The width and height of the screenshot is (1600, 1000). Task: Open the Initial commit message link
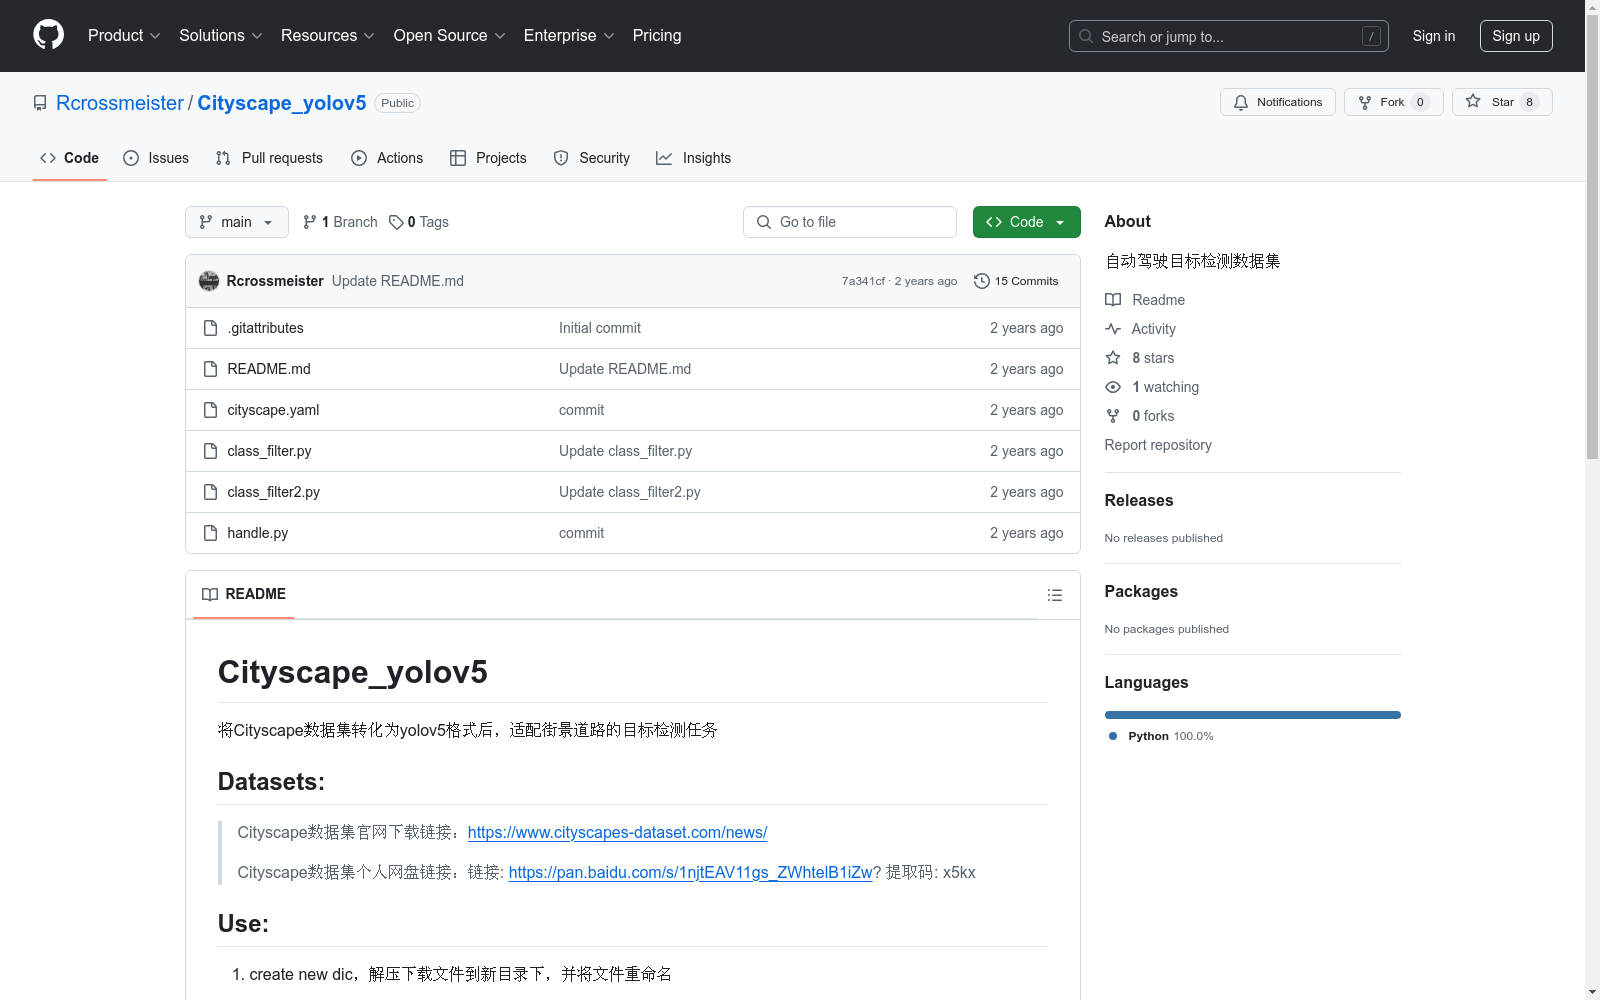click(x=600, y=328)
